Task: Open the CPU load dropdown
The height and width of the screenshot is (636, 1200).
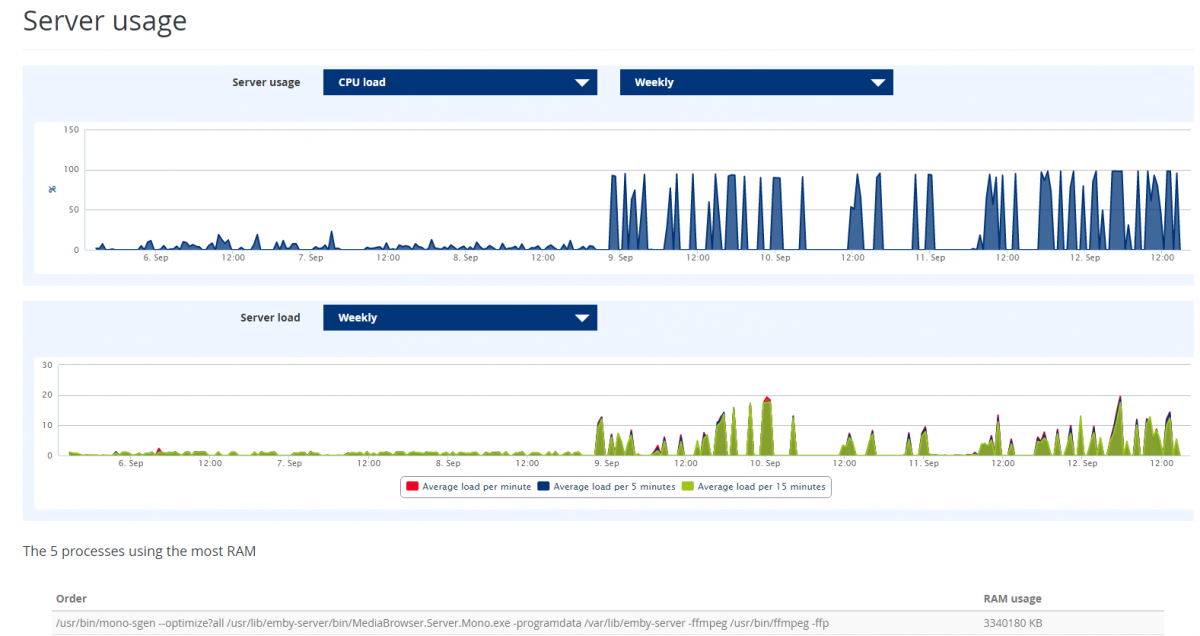Action: tap(460, 83)
